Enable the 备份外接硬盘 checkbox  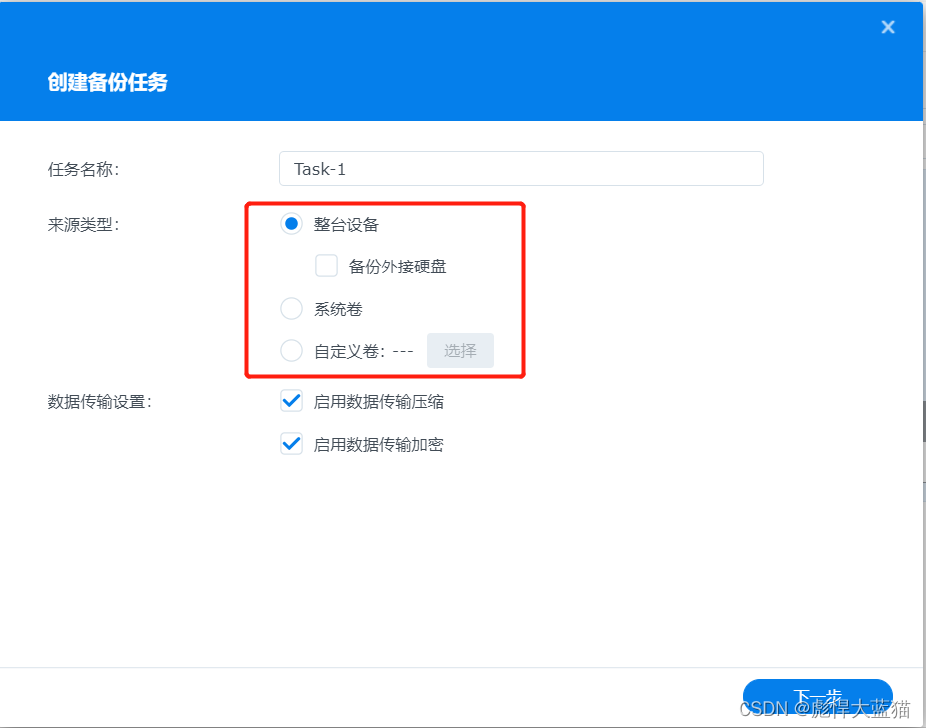(326, 266)
